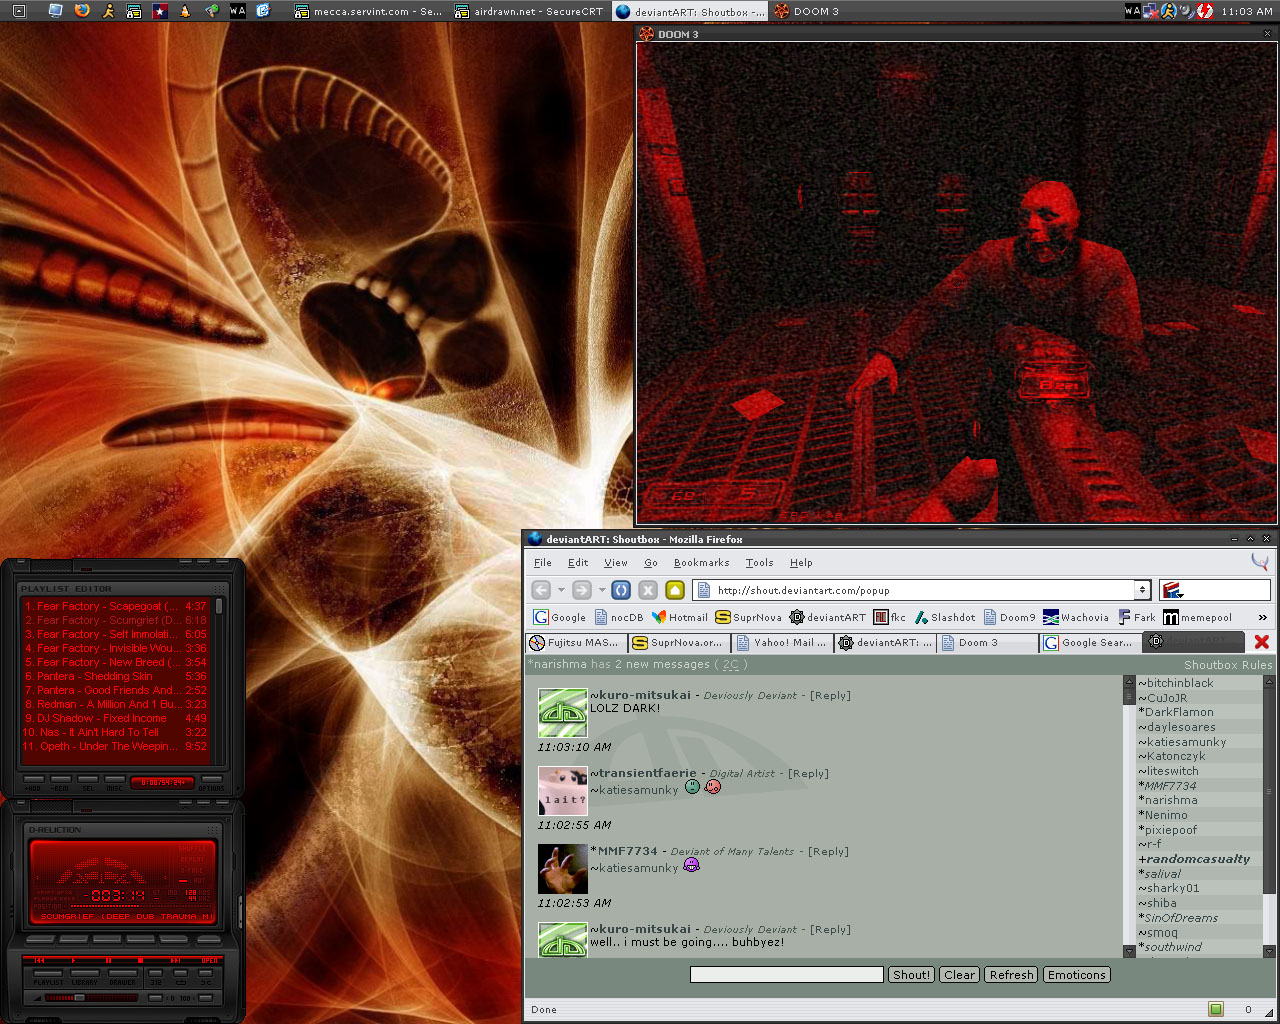Click Reply link on transientfaerie's message
This screenshot has width=1280, height=1024.
pyautogui.click(x=808, y=773)
